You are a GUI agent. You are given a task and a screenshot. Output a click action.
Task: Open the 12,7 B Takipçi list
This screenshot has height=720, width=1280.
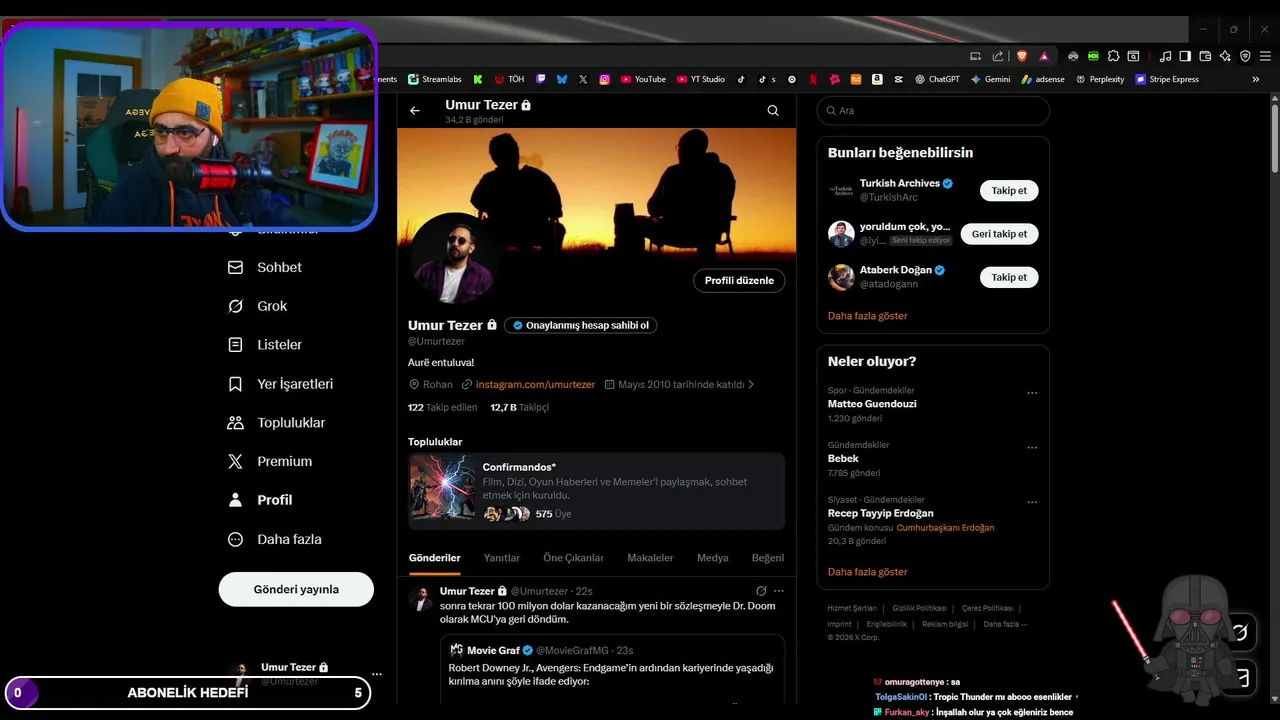pyautogui.click(x=519, y=407)
